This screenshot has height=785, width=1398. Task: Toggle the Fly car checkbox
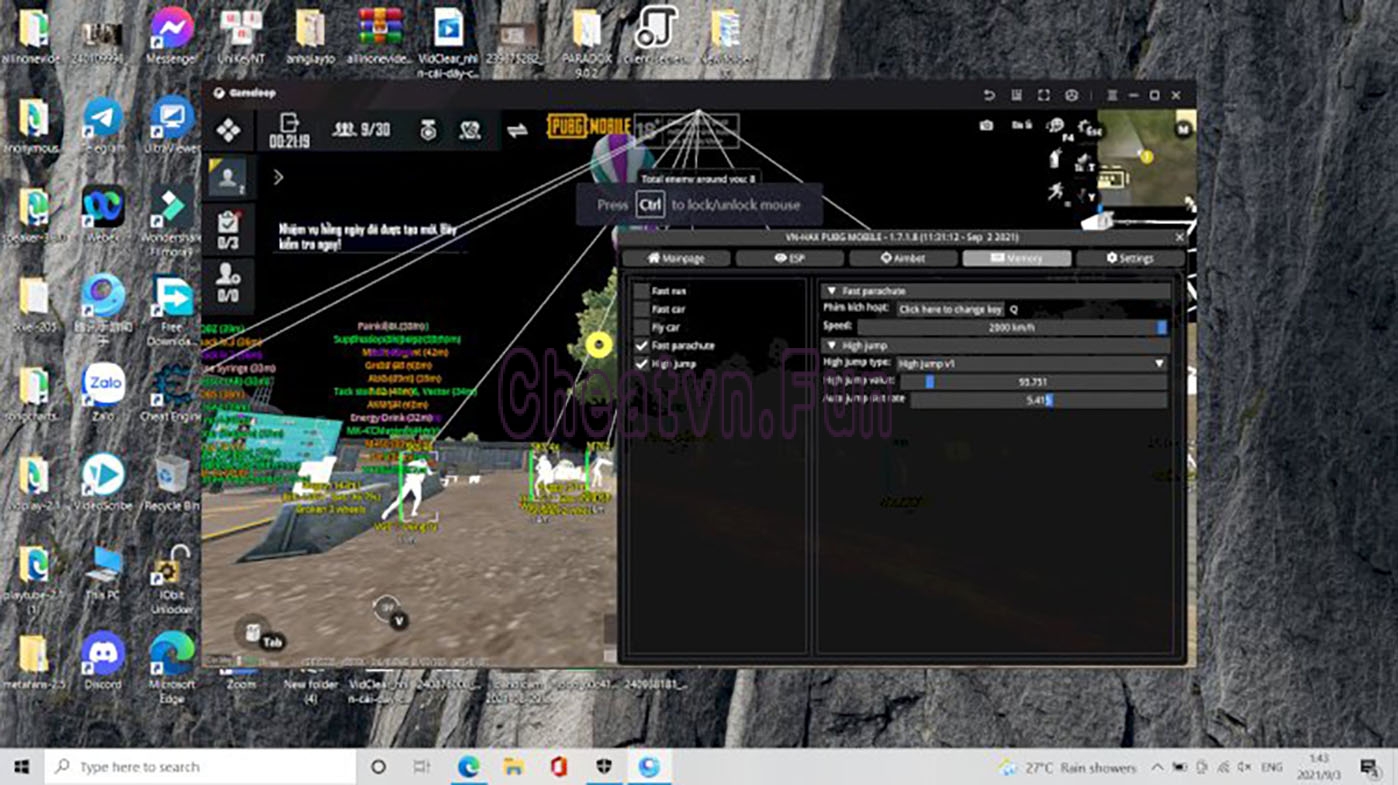(x=642, y=327)
